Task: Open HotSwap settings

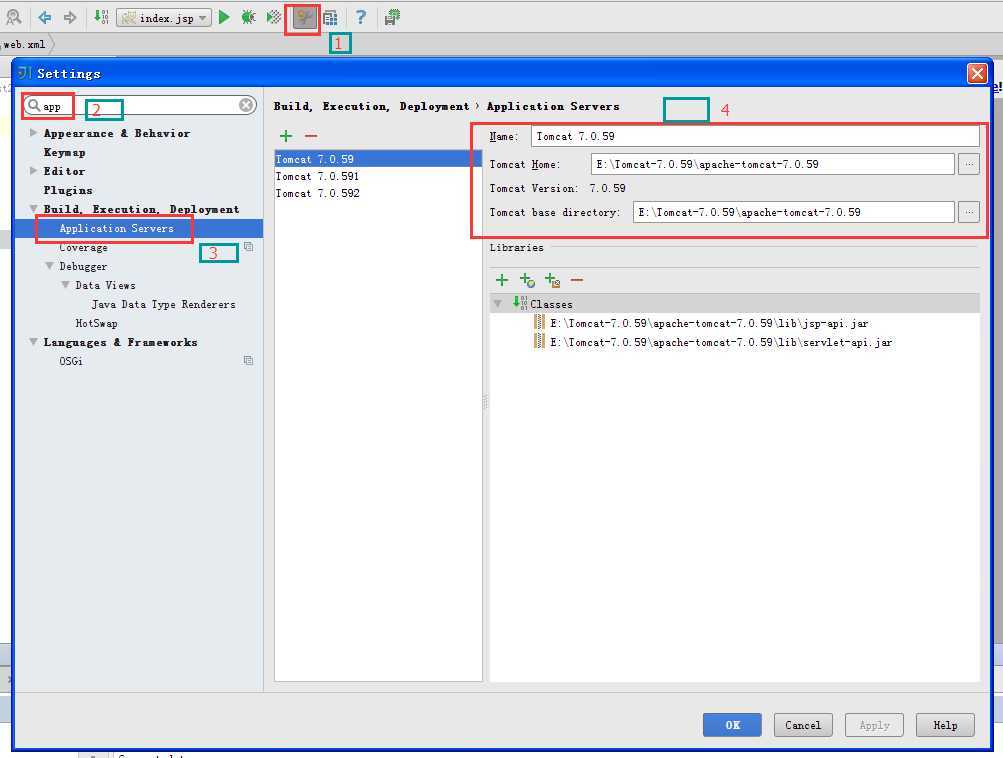Action: (97, 324)
